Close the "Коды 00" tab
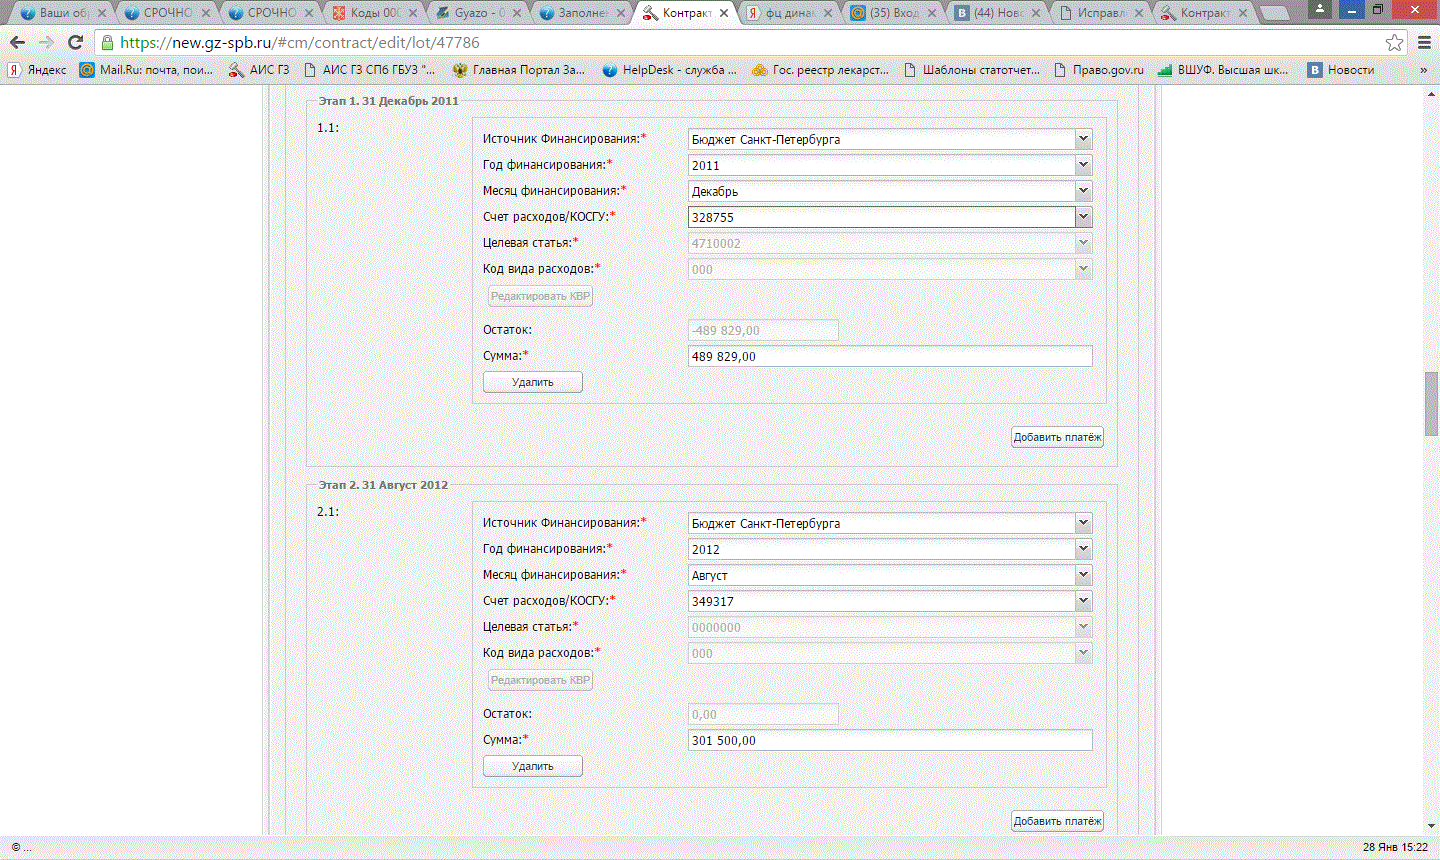 click(413, 13)
